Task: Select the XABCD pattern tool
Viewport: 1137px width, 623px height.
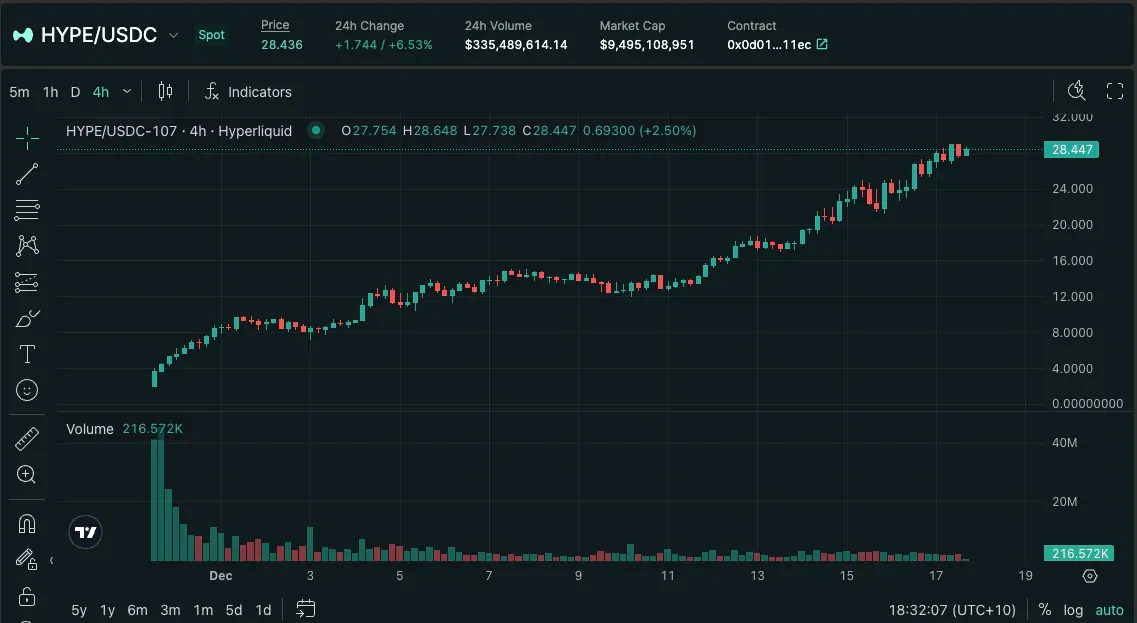Action: tap(27, 246)
